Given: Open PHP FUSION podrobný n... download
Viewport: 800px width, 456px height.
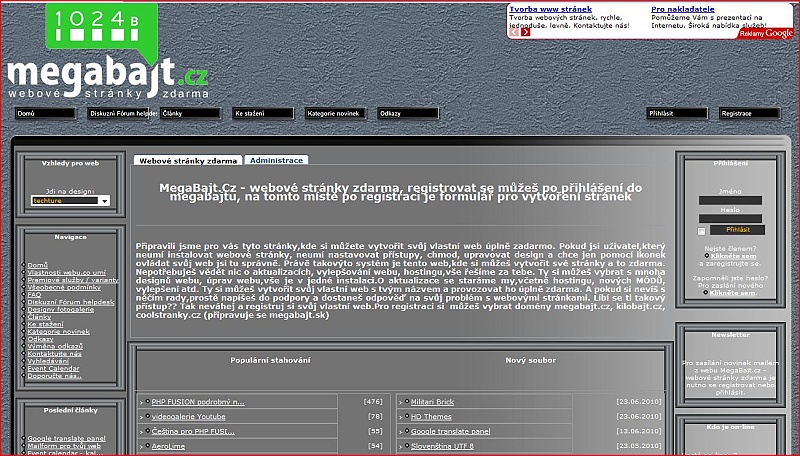Looking at the screenshot, I should coord(198,402).
